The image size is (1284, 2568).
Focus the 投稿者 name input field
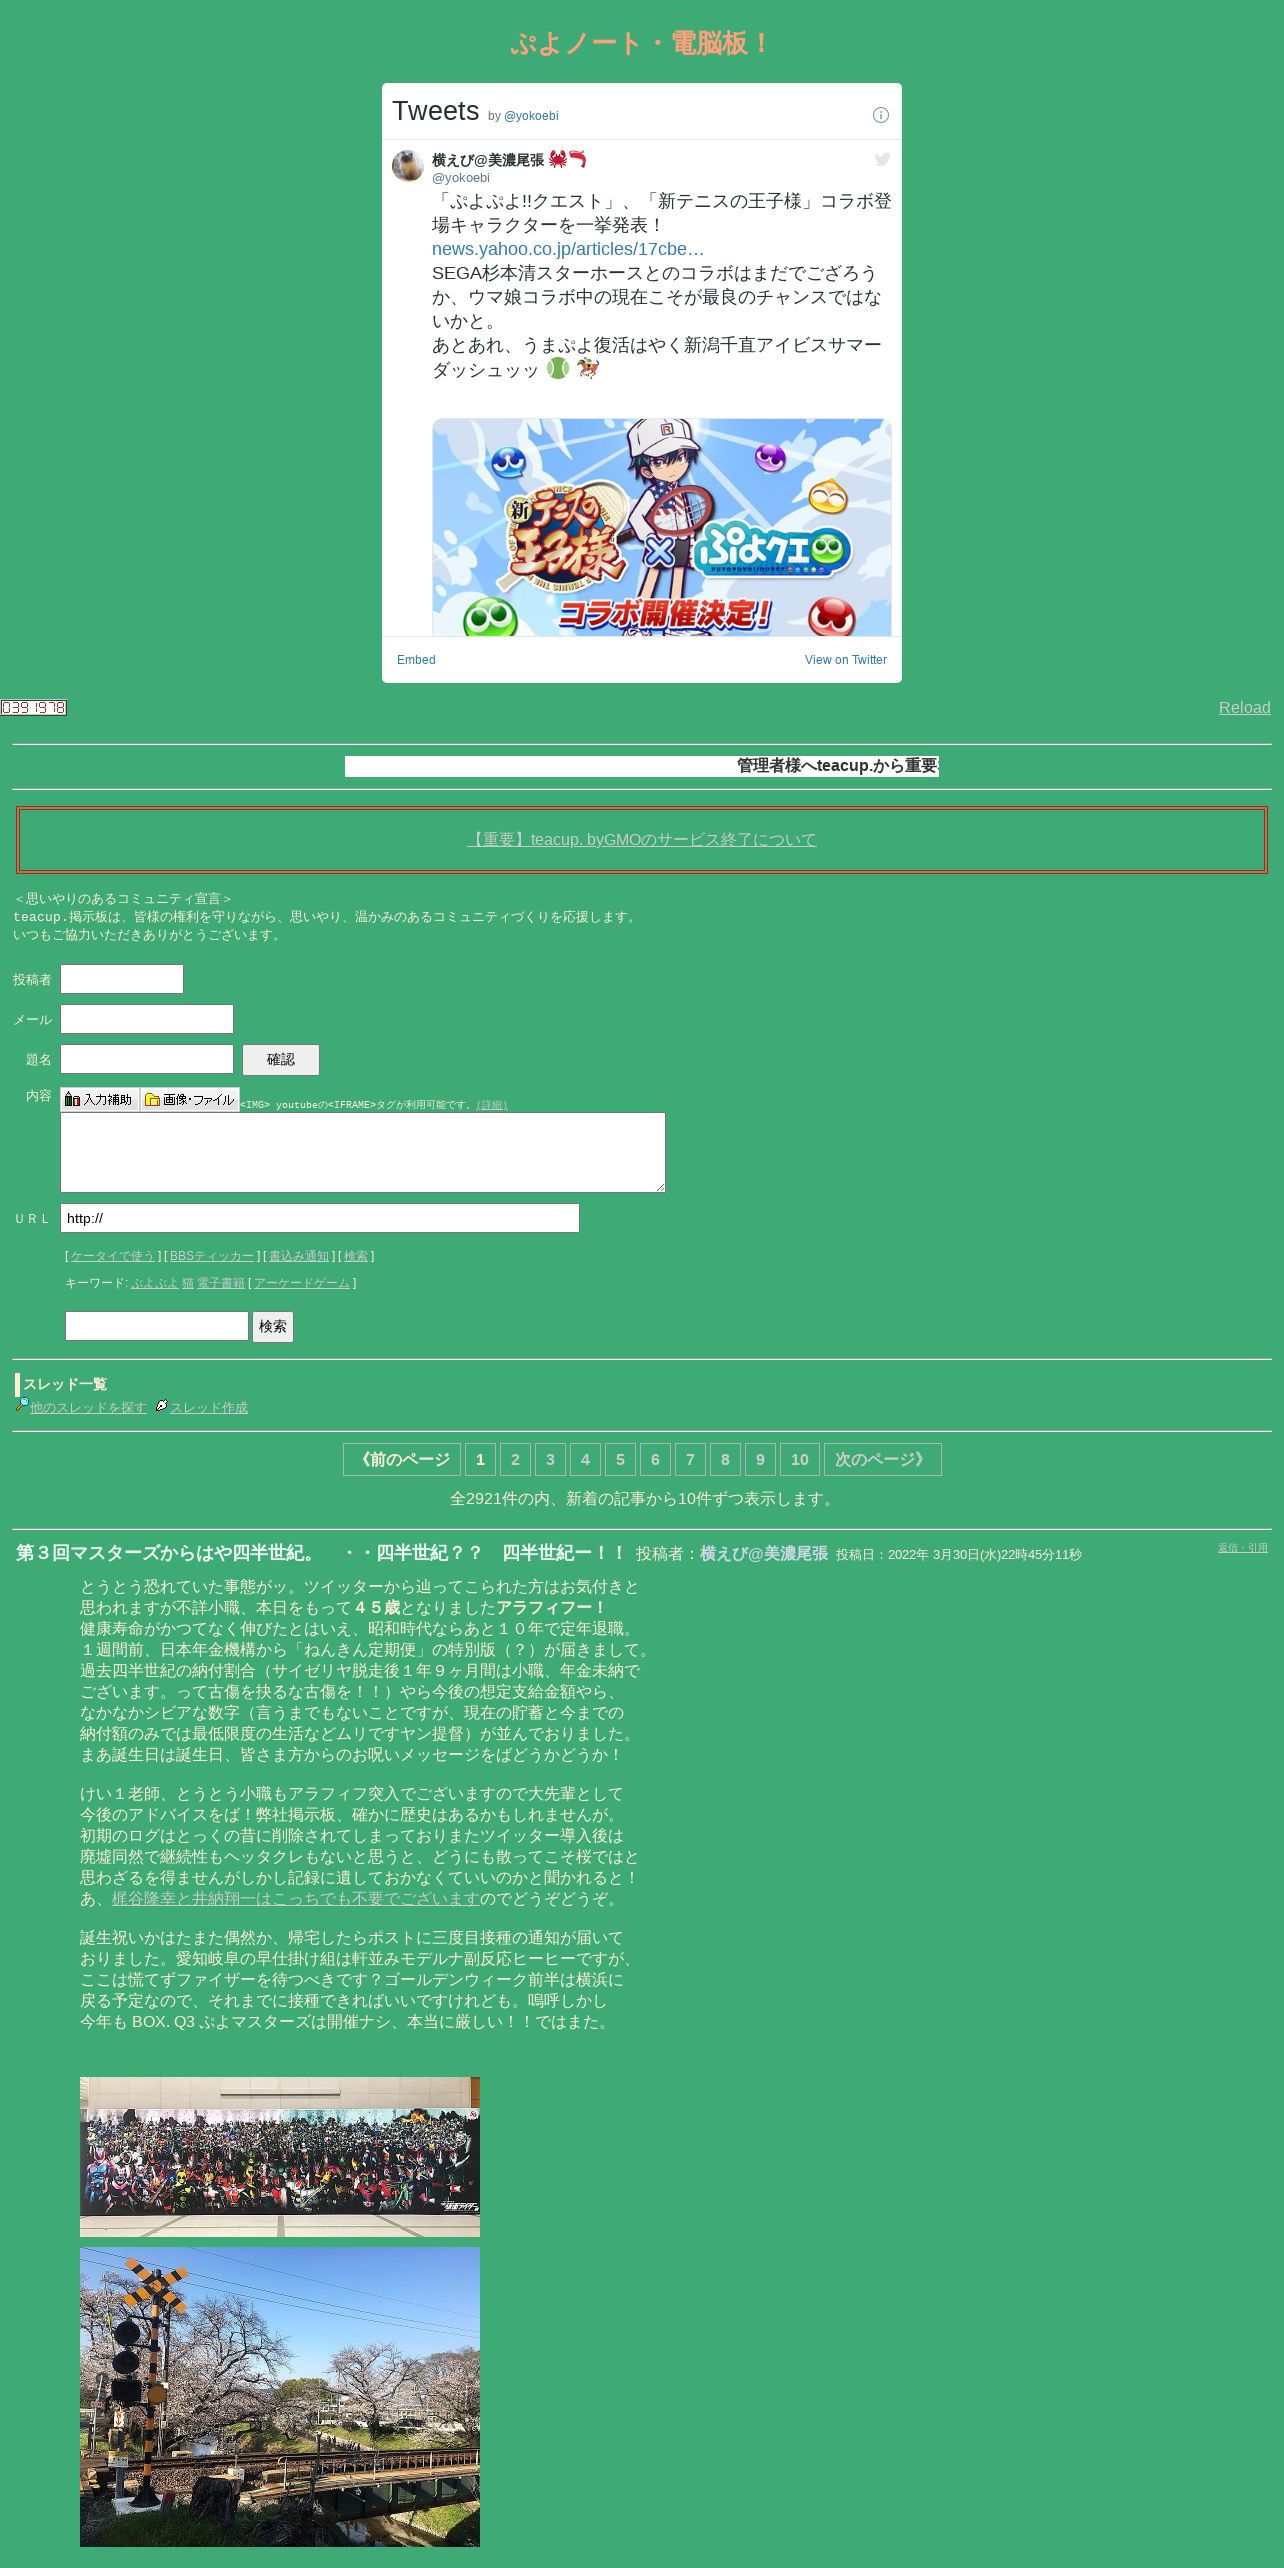pyautogui.click(x=122, y=979)
